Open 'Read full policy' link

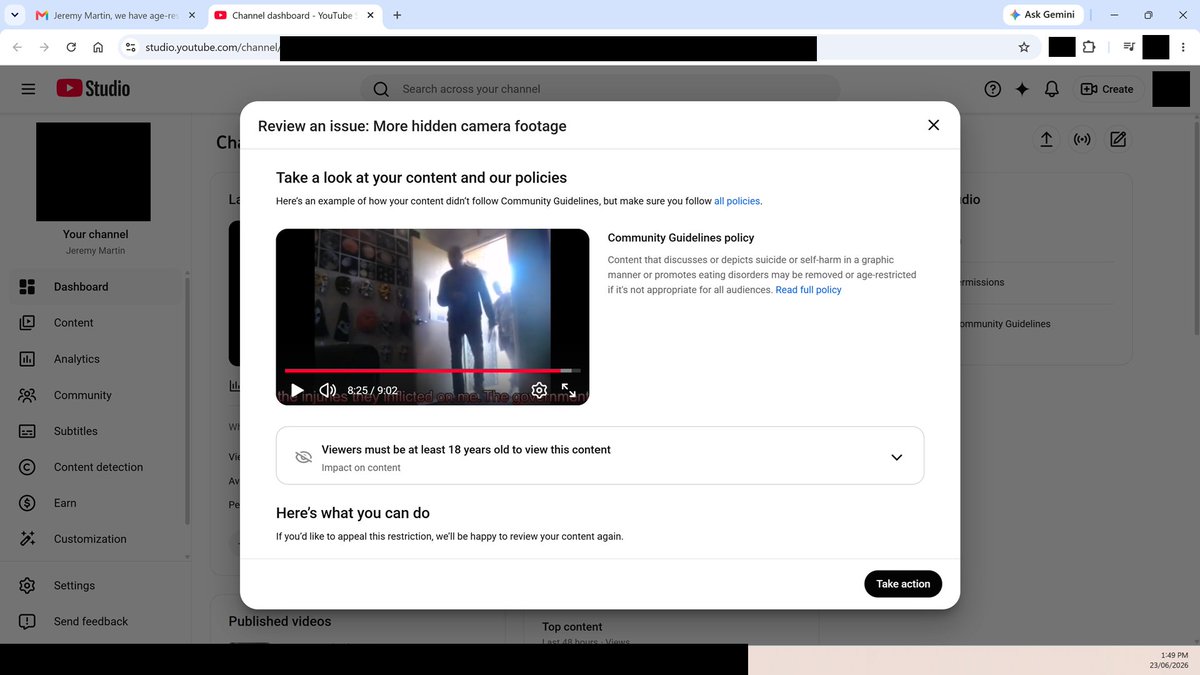click(x=808, y=290)
